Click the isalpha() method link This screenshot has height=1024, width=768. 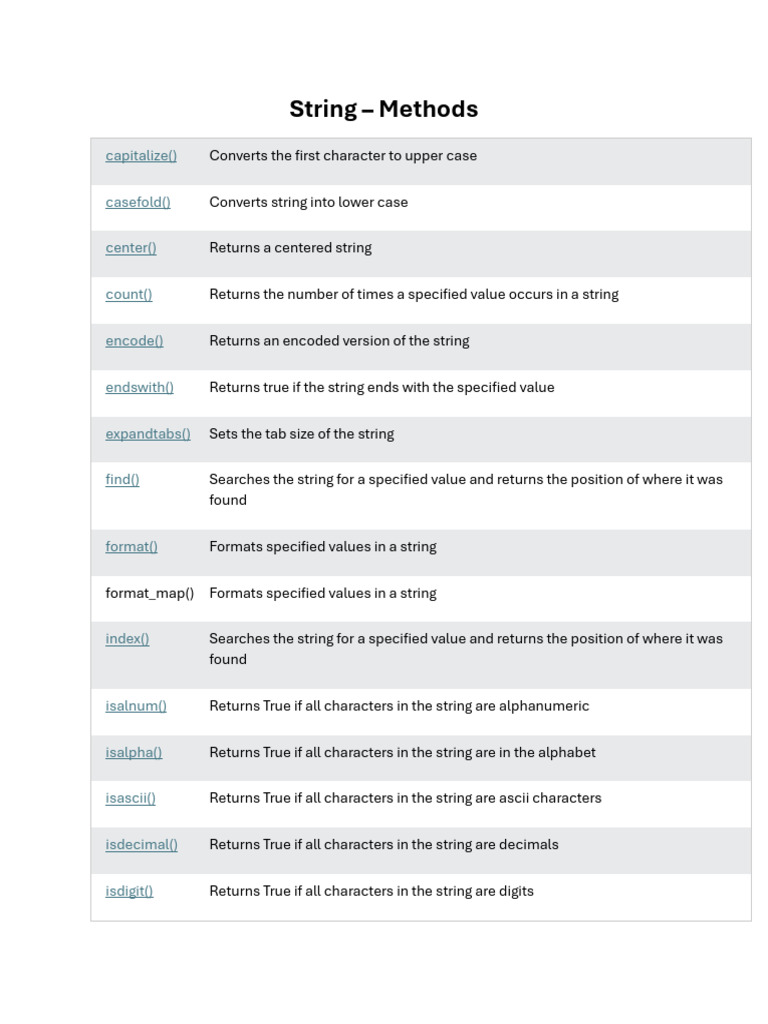[x=134, y=752]
